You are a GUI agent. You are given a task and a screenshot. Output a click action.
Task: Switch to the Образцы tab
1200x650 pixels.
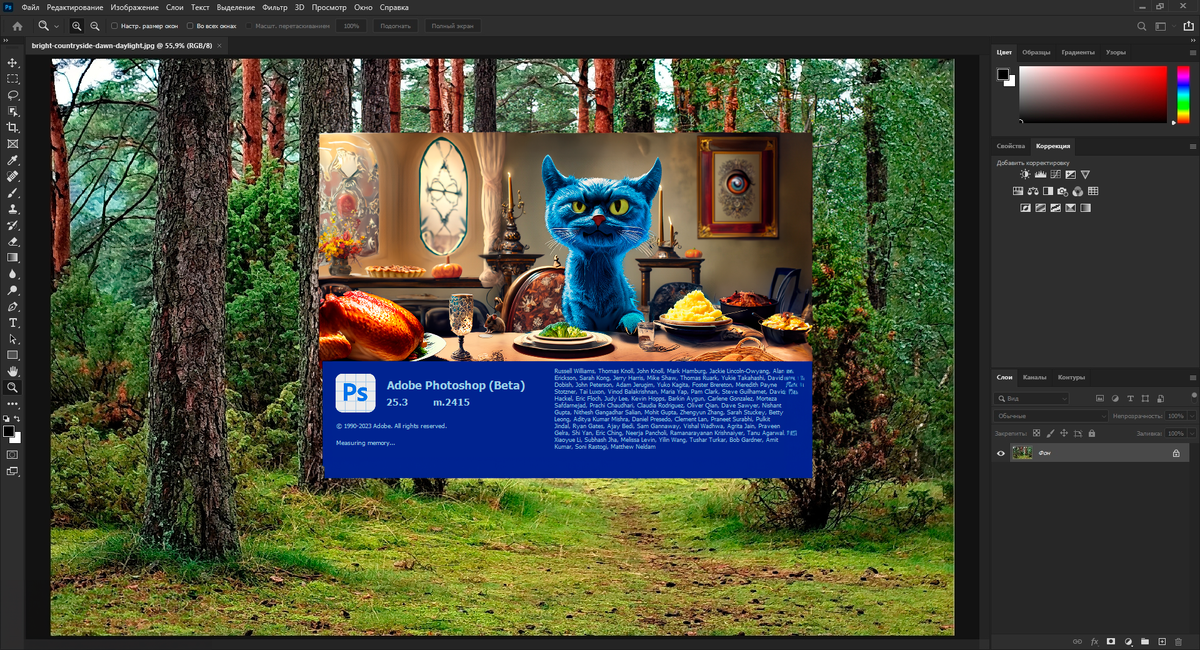1036,52
